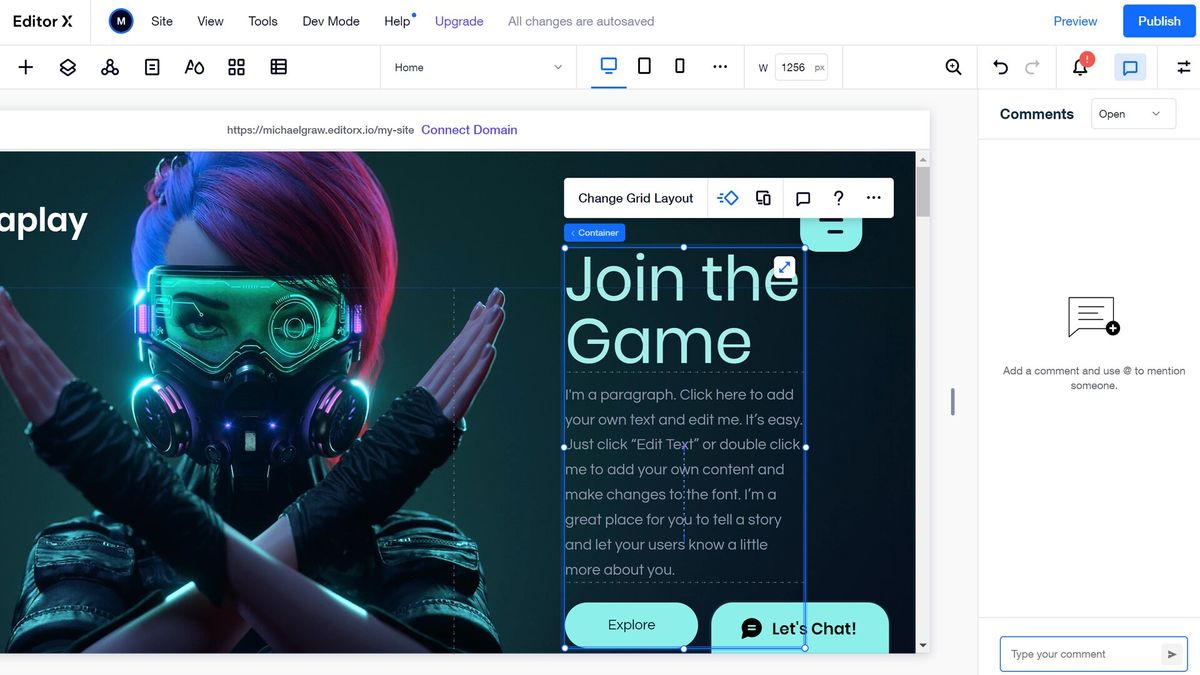Click the zoom magnifier tool
This screenshot has height=675, width=1200.
tap(952, 66)
